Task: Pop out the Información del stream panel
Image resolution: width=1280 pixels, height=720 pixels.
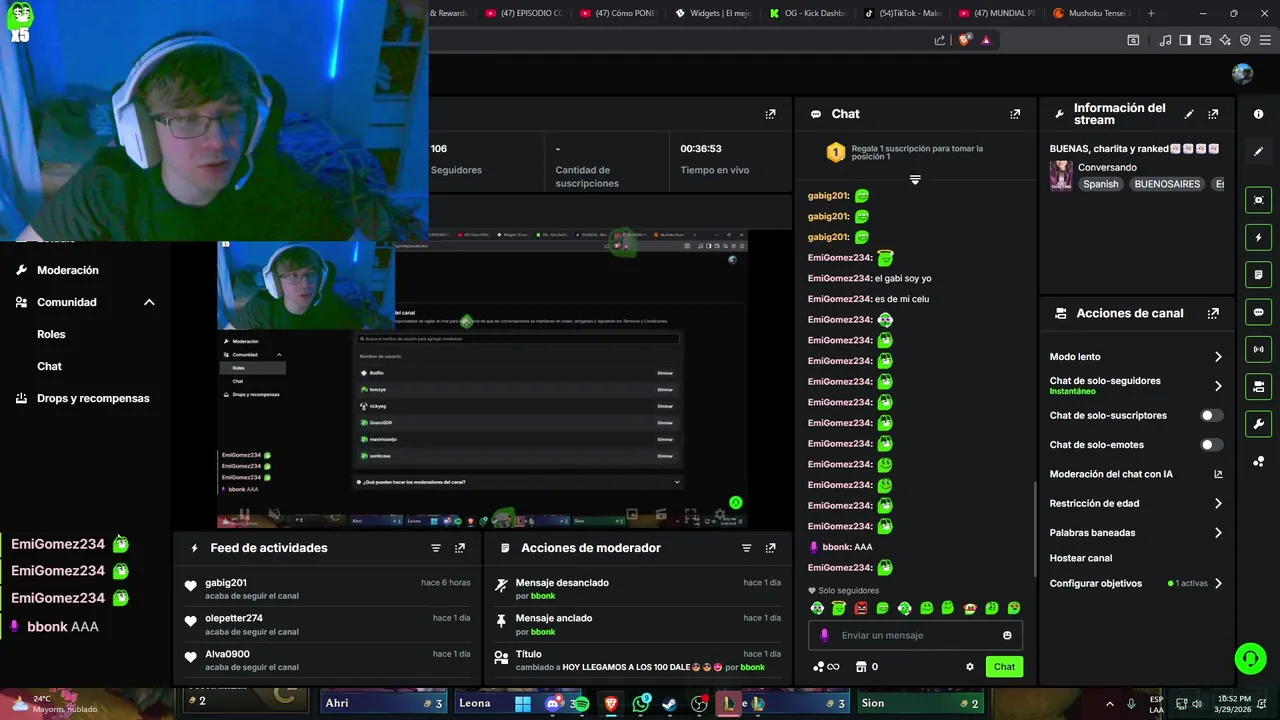Action: coord(1213,114)
